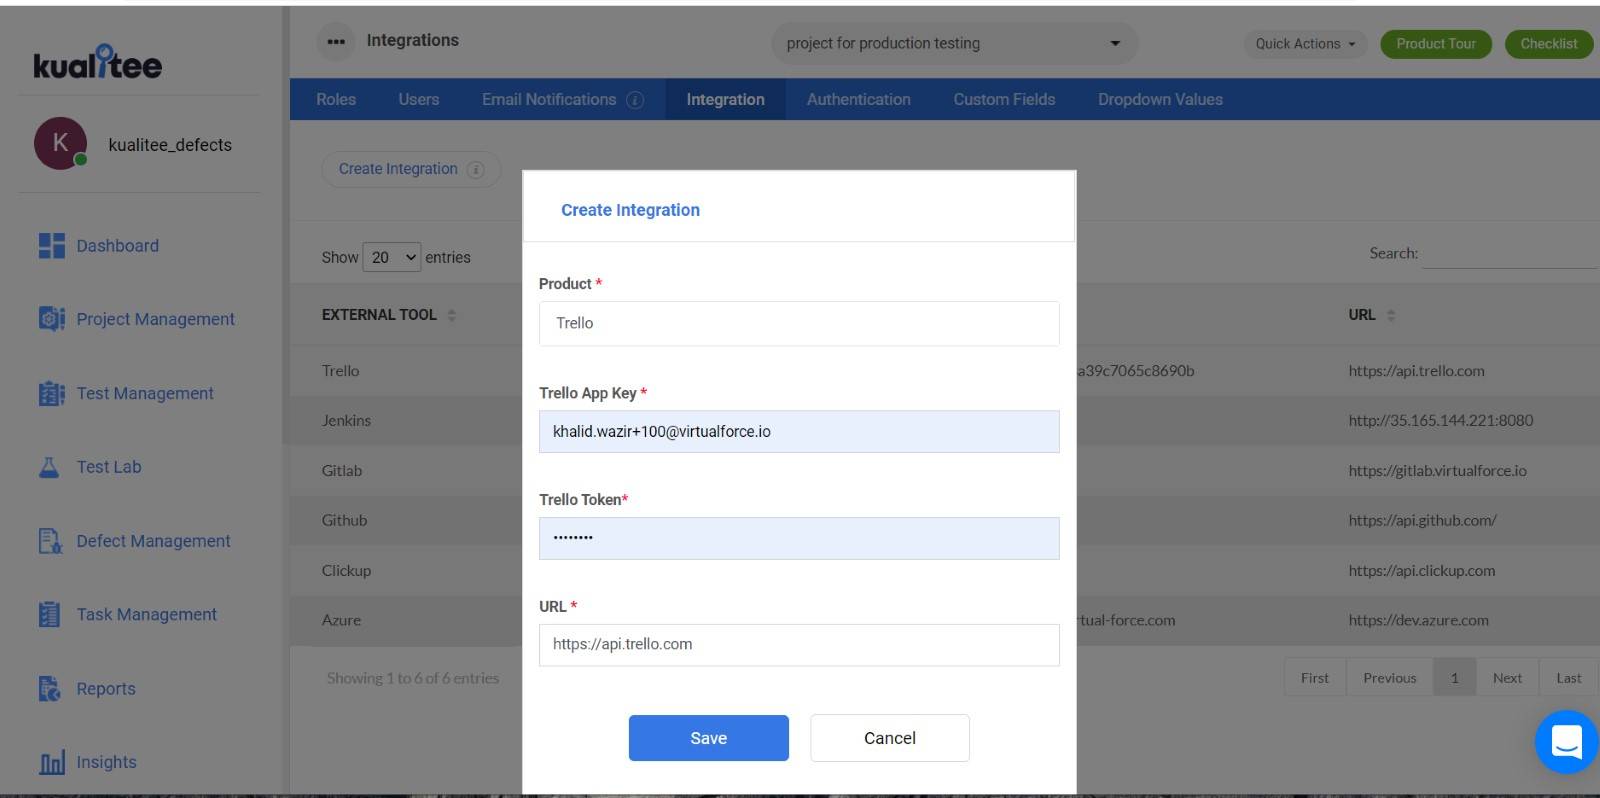Open Insights from the sidebar

click(106, 762)
